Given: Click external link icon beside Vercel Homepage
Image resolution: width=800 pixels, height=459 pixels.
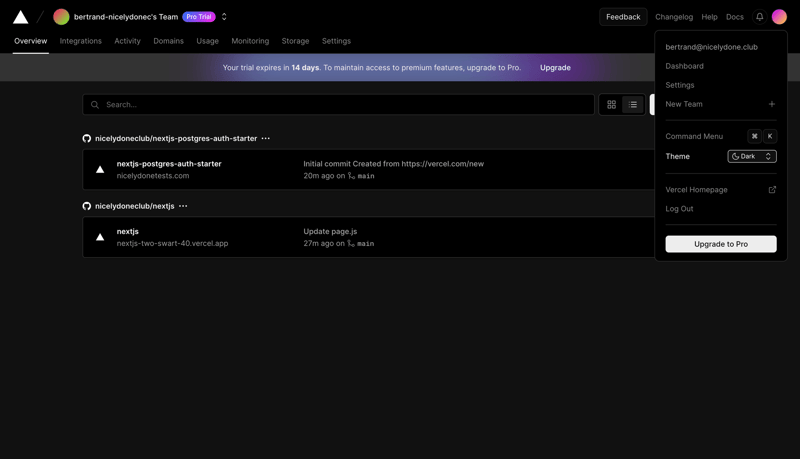Looking at the screenshot, I should [772, 190].
